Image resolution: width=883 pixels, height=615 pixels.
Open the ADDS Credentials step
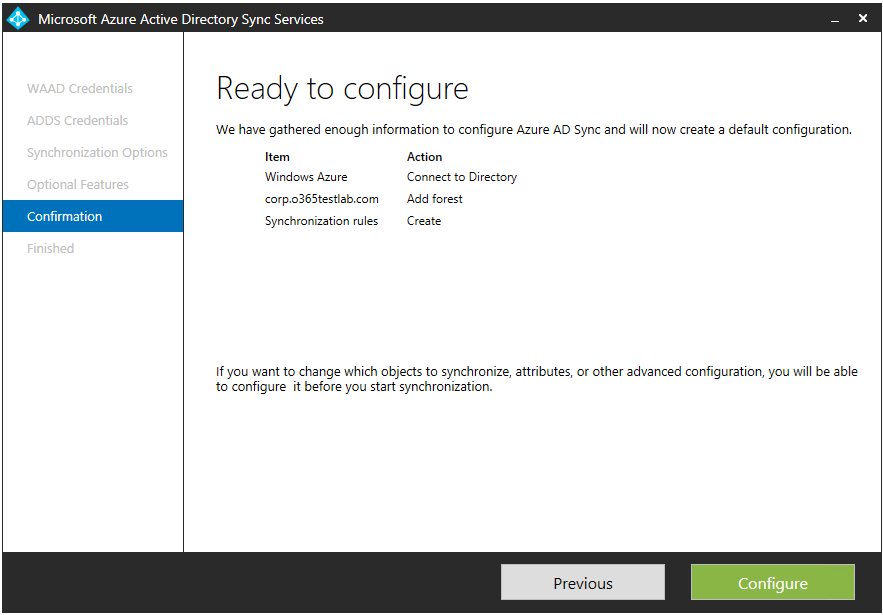click(x=78, y=121)
